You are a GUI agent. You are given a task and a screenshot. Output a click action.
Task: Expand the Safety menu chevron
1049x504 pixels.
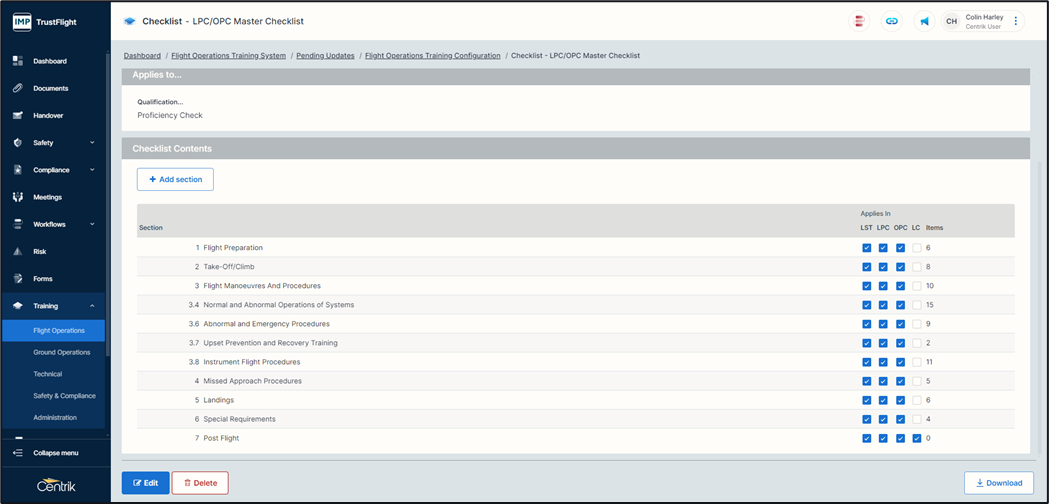[92, 143]
